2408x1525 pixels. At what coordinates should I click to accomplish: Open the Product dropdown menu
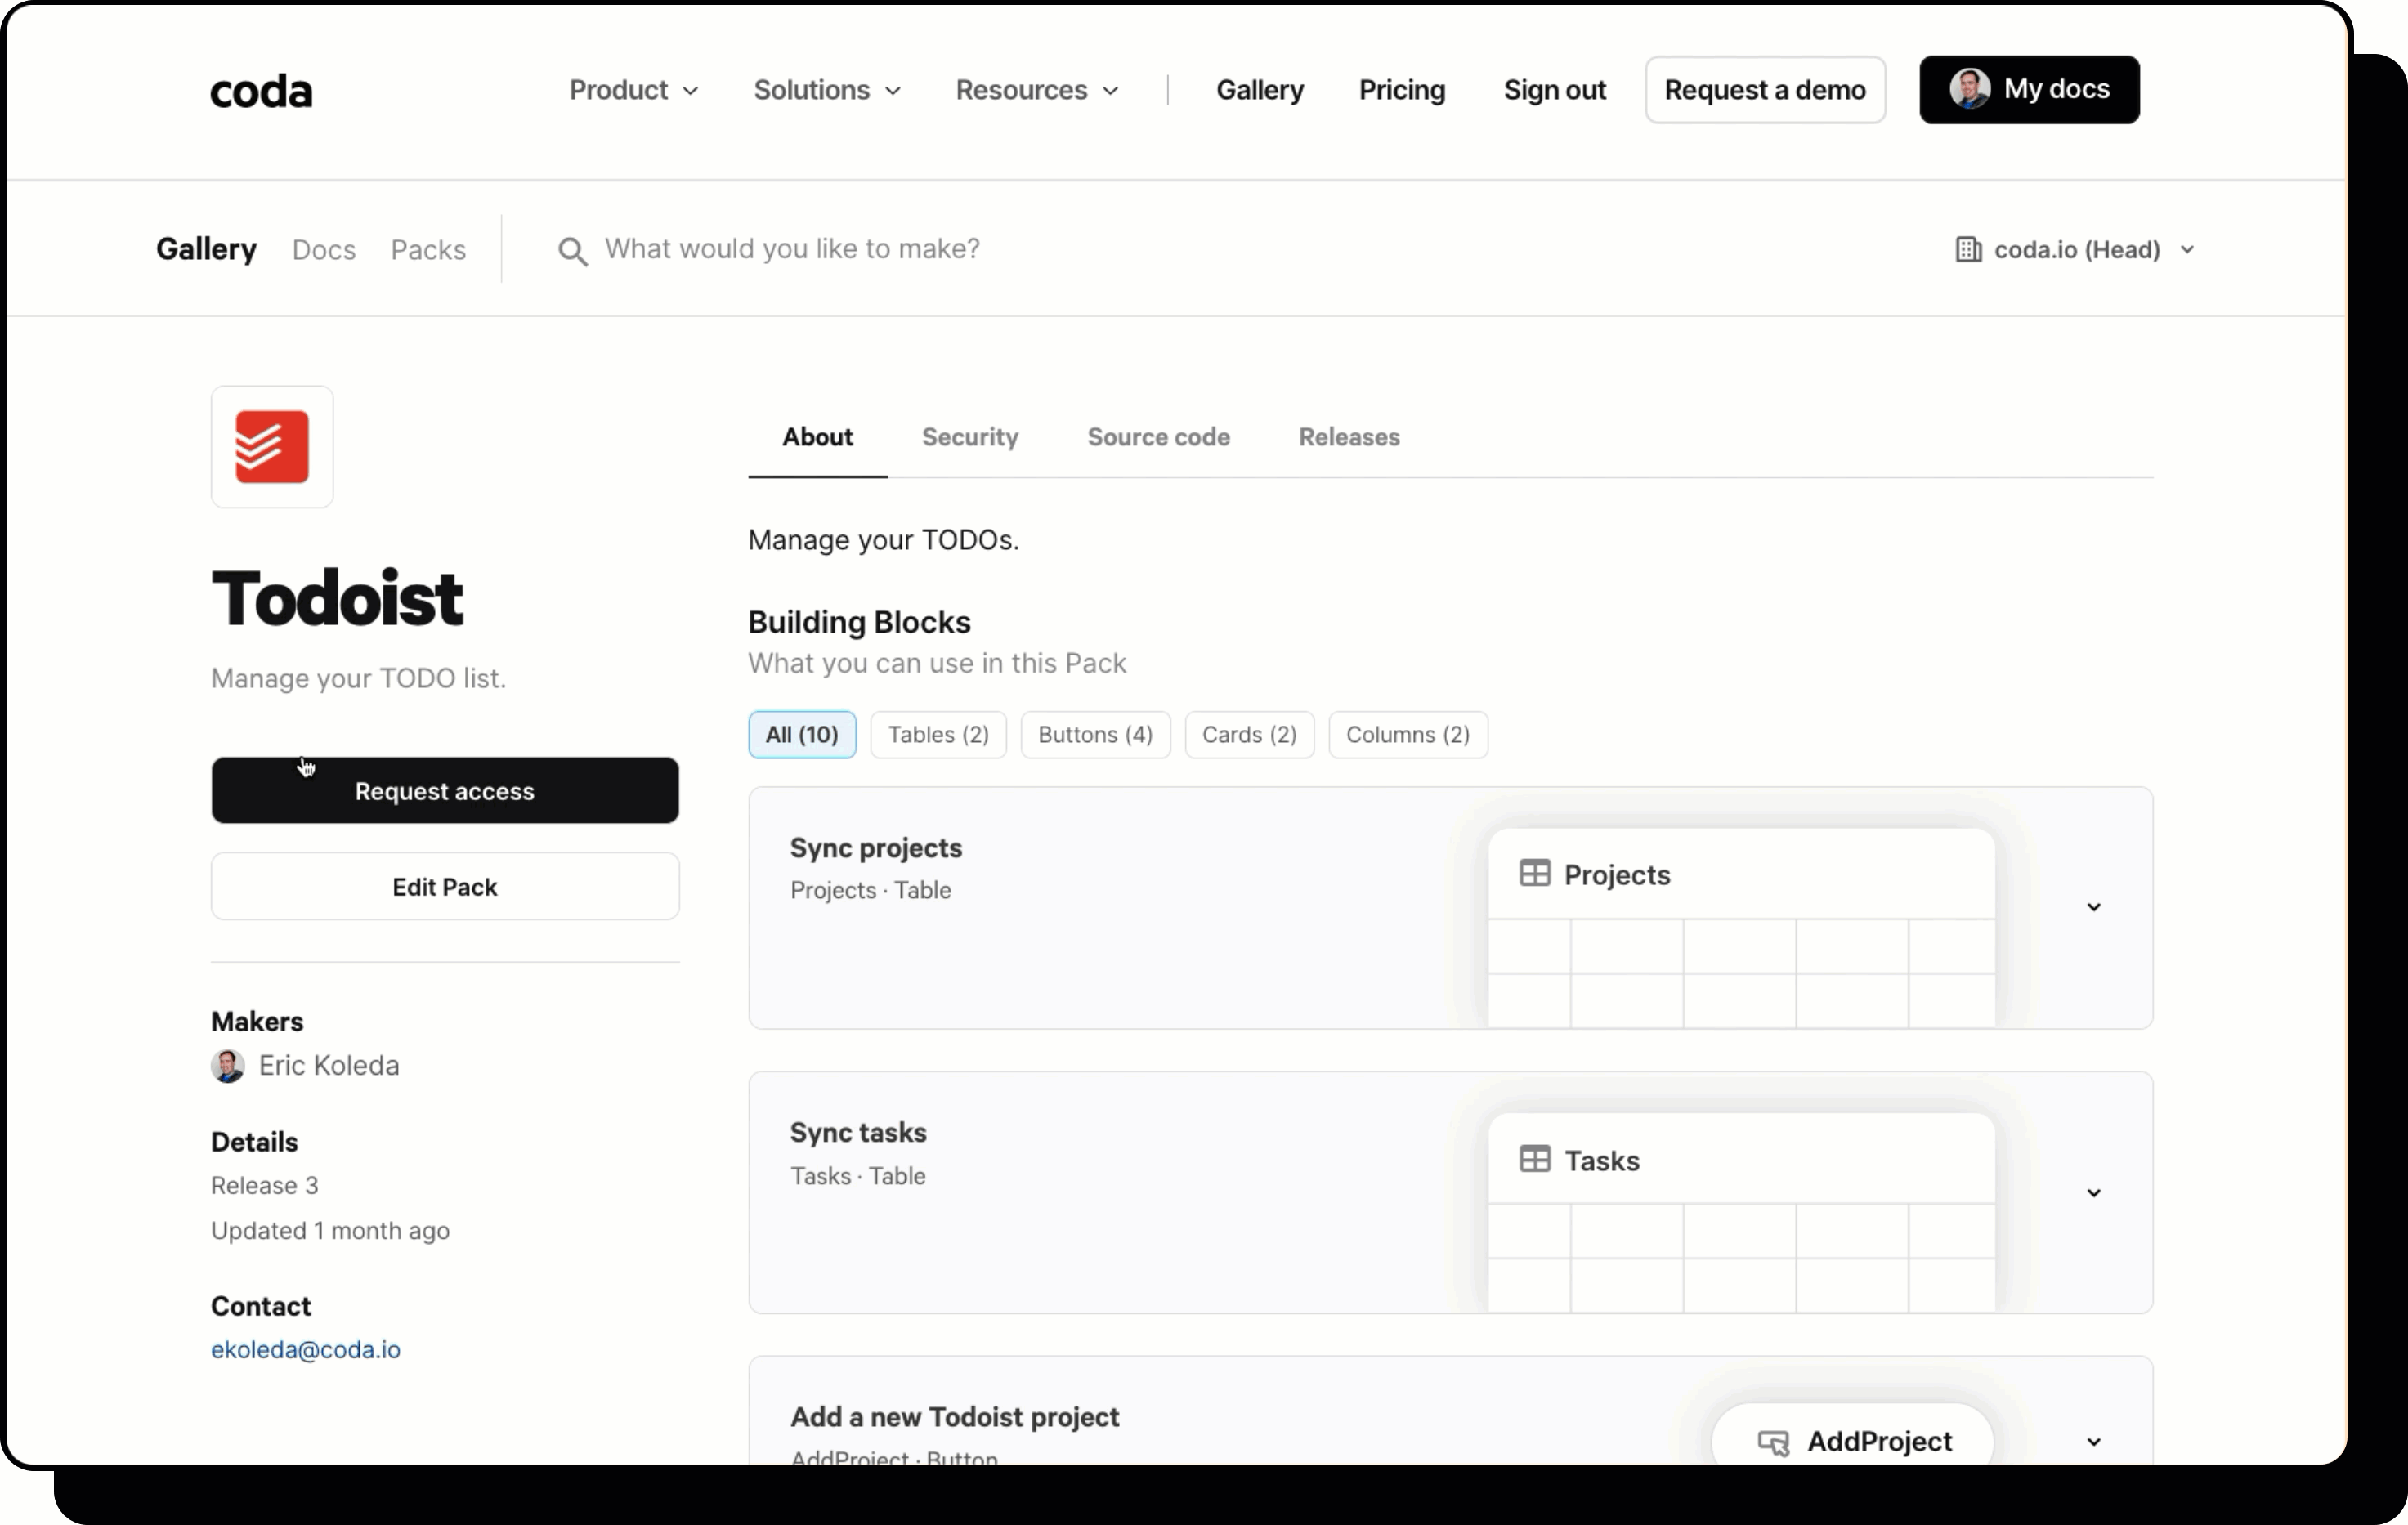633,90
